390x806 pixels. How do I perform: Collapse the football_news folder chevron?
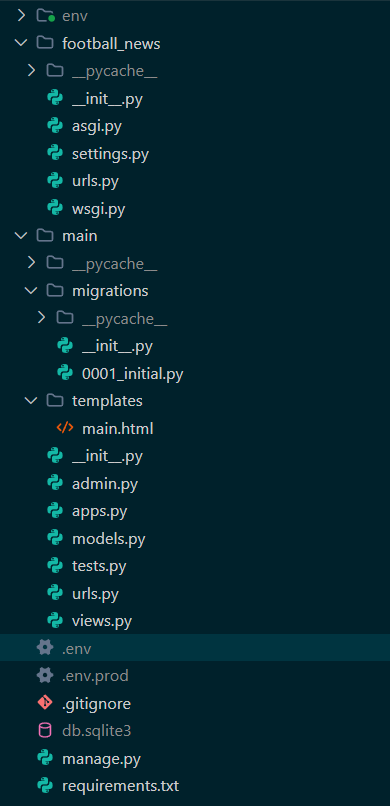21,43
